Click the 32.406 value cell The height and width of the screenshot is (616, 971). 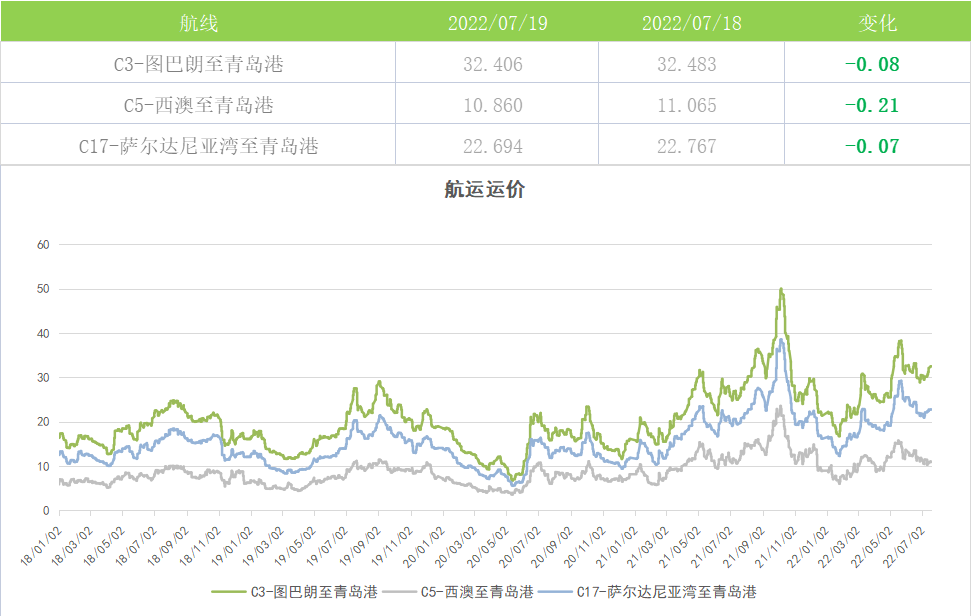(493, 65)
